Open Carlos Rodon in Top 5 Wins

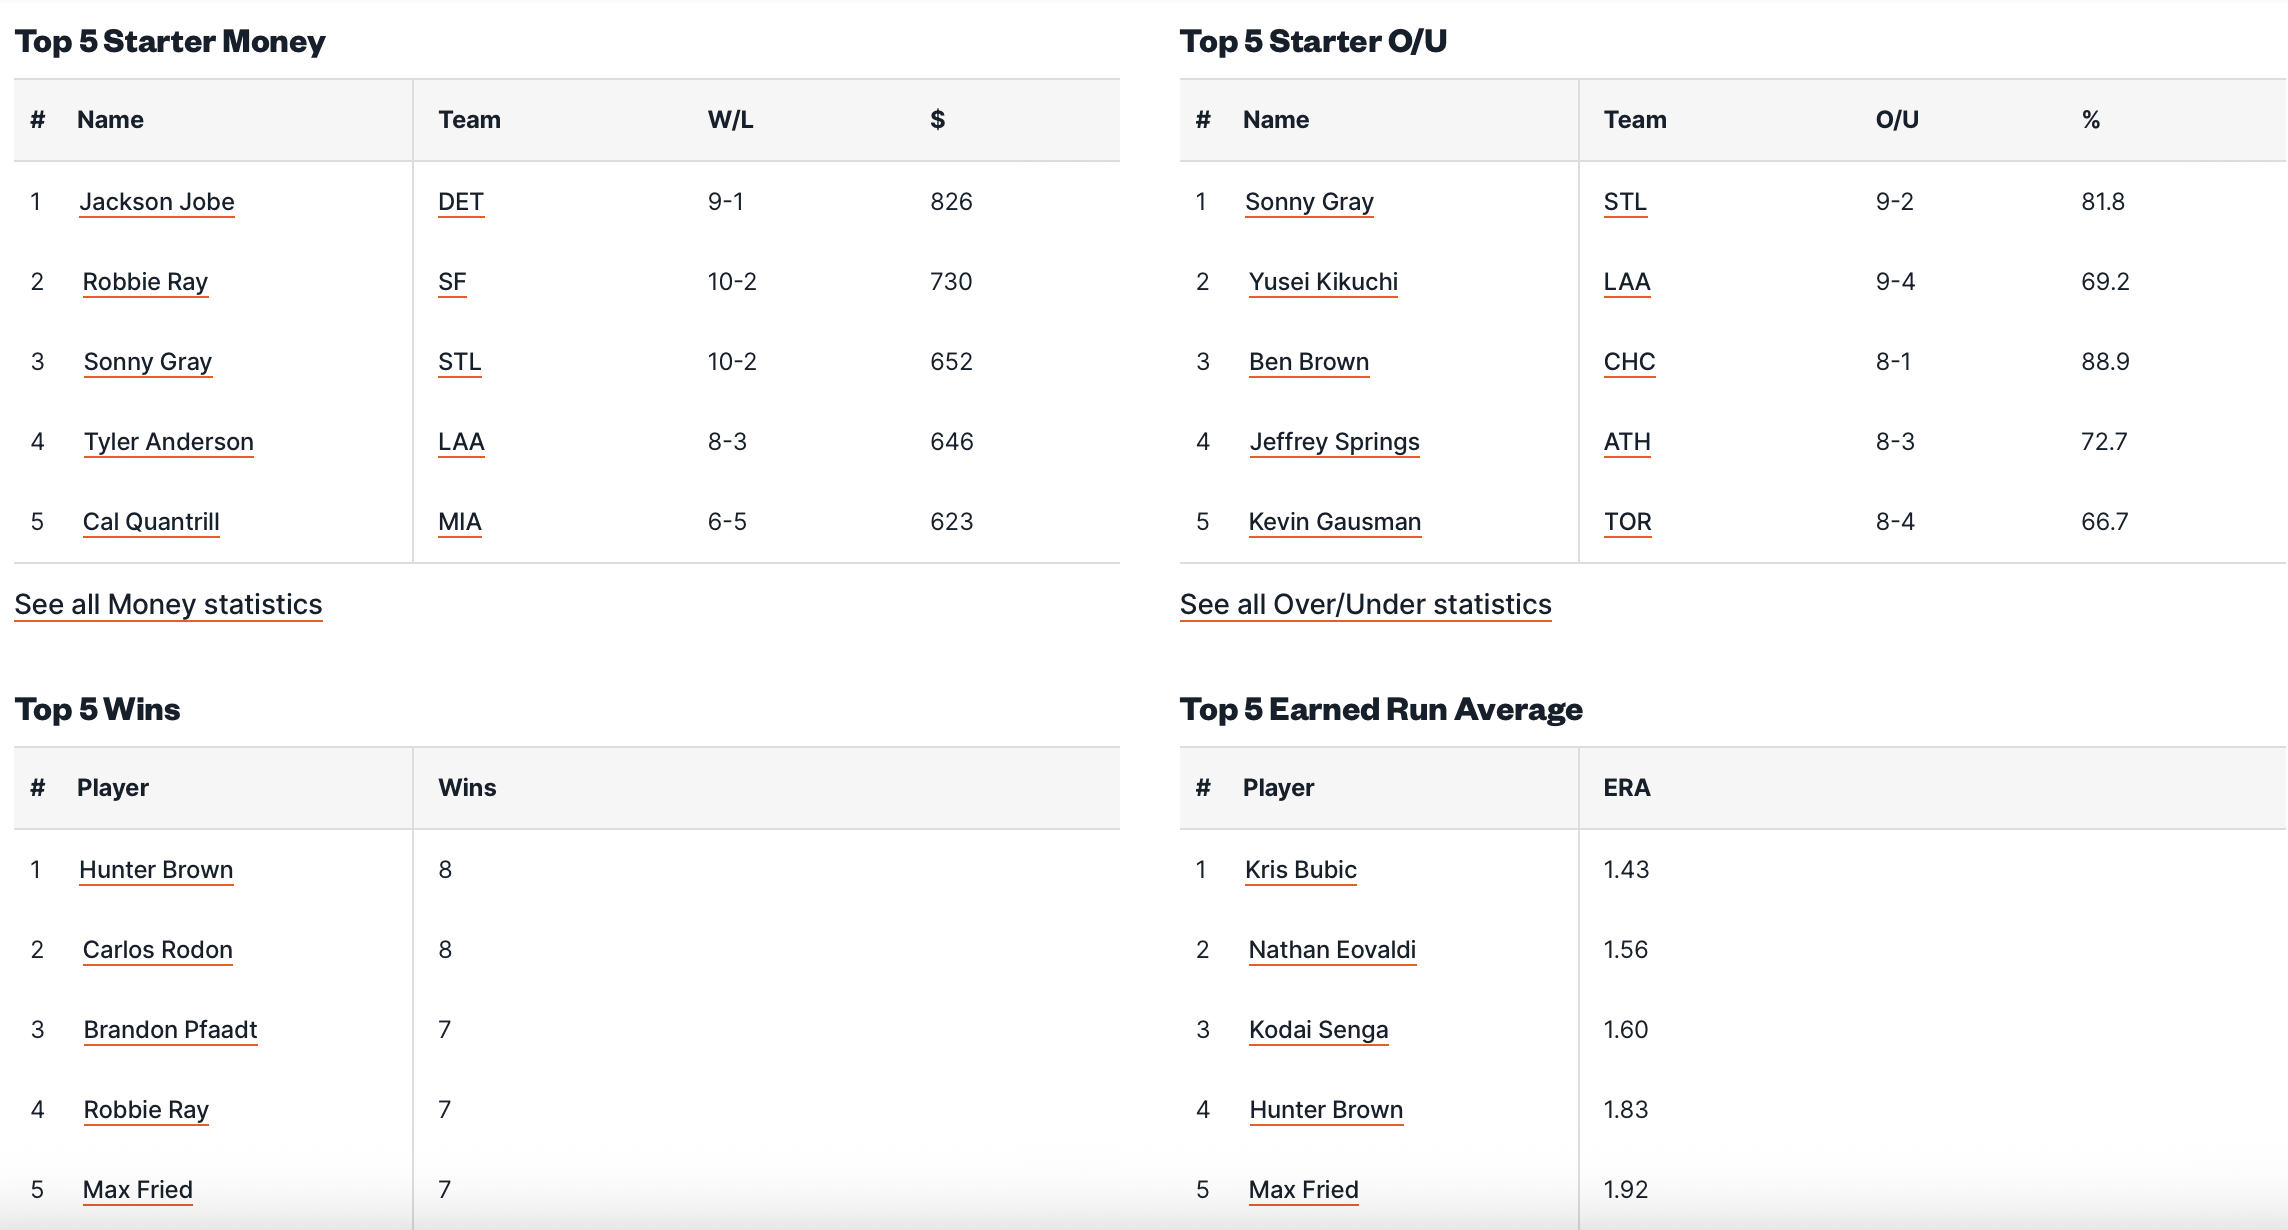pos(158,950)
